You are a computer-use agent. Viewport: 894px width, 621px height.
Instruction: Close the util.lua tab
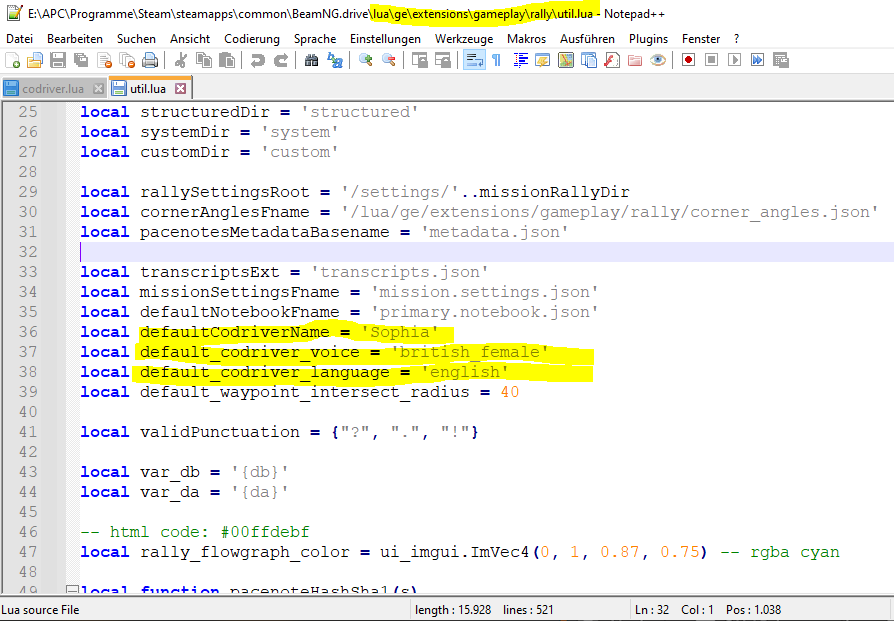181,88
